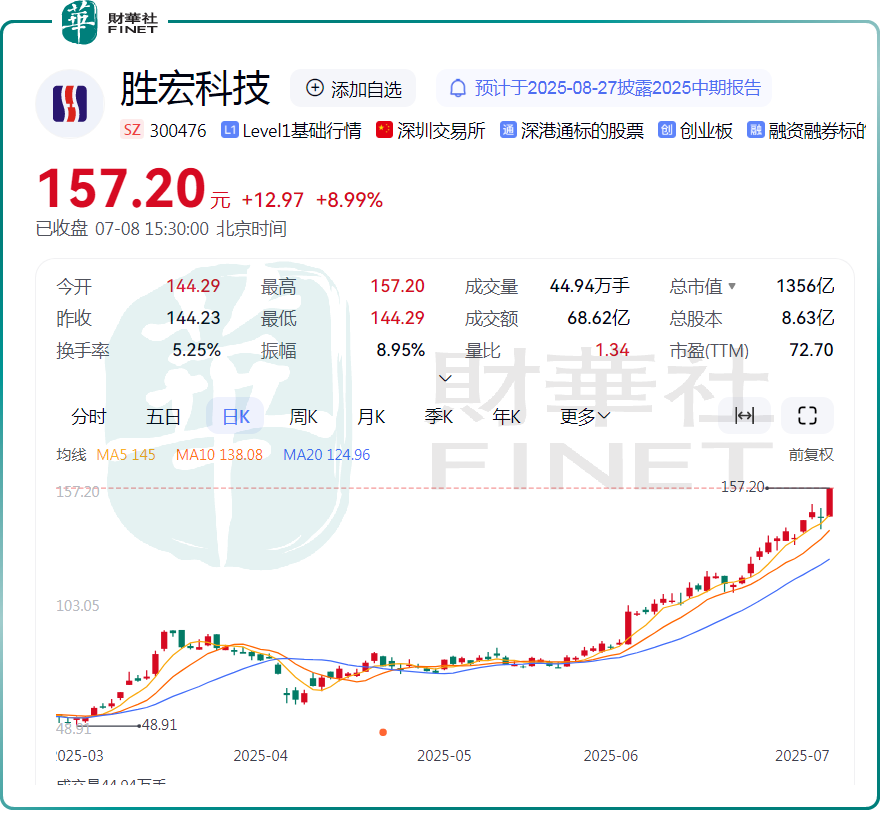Switch to 年K chart tab
Screen dimensions: 880x830
[x=506, y=416]
